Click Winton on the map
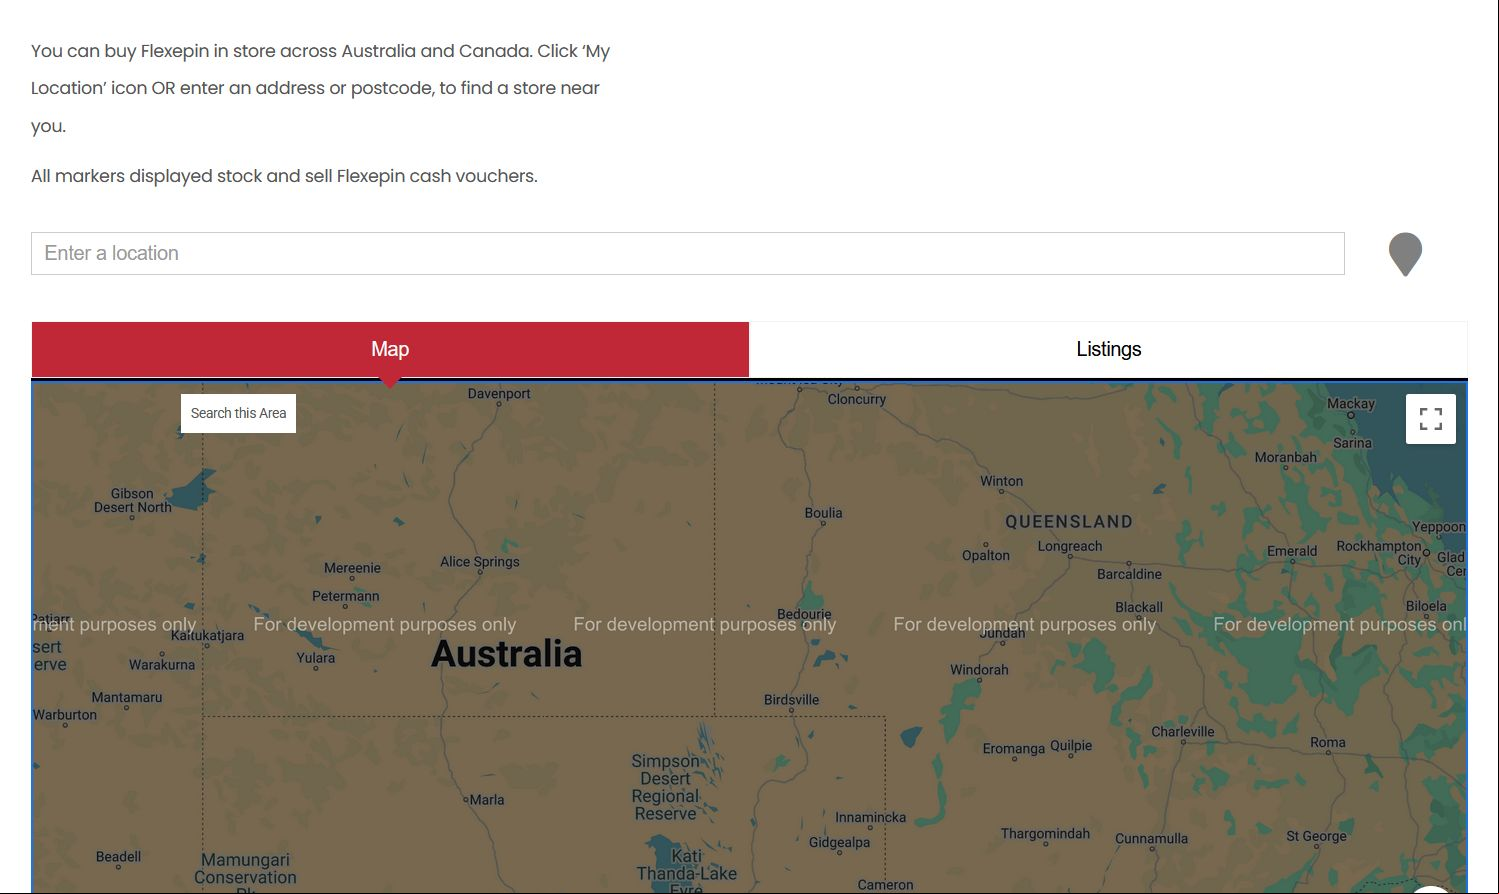The width and height of the screenshot is (1499, 894). click(x=1001, y=481)
